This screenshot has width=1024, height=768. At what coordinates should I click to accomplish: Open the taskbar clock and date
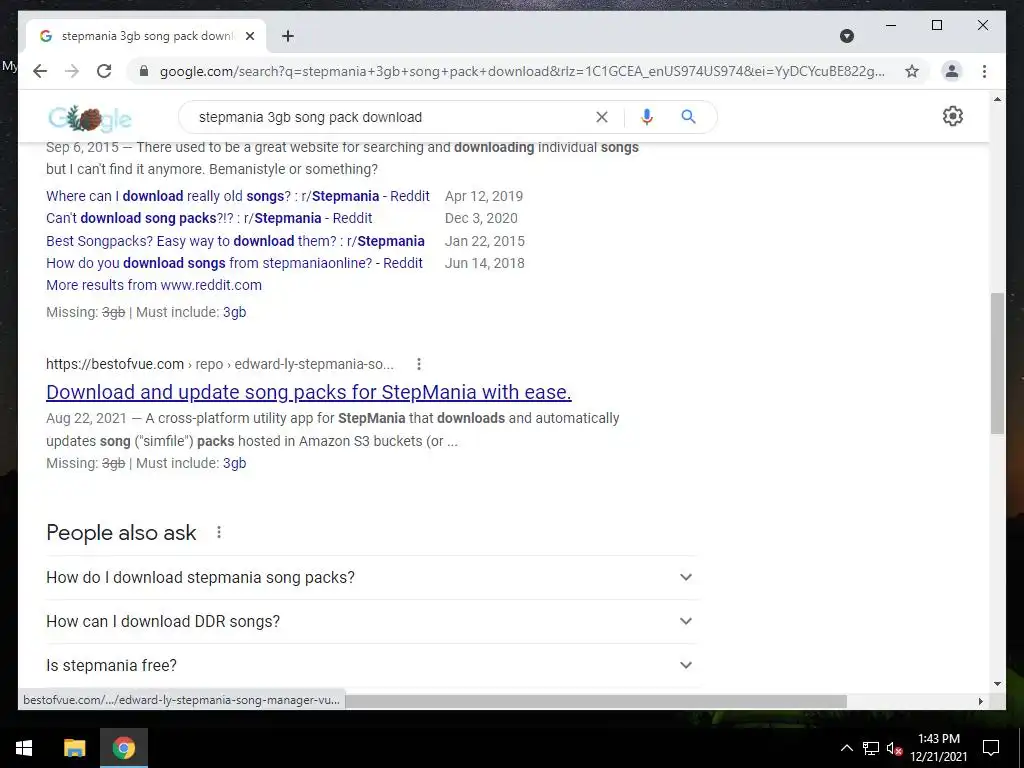coord(939,748)
